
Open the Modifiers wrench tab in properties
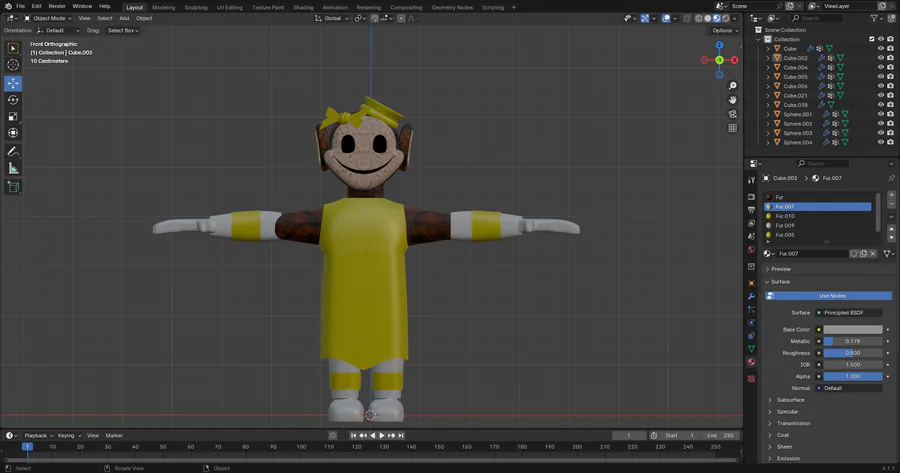click(x=752, y=297)
